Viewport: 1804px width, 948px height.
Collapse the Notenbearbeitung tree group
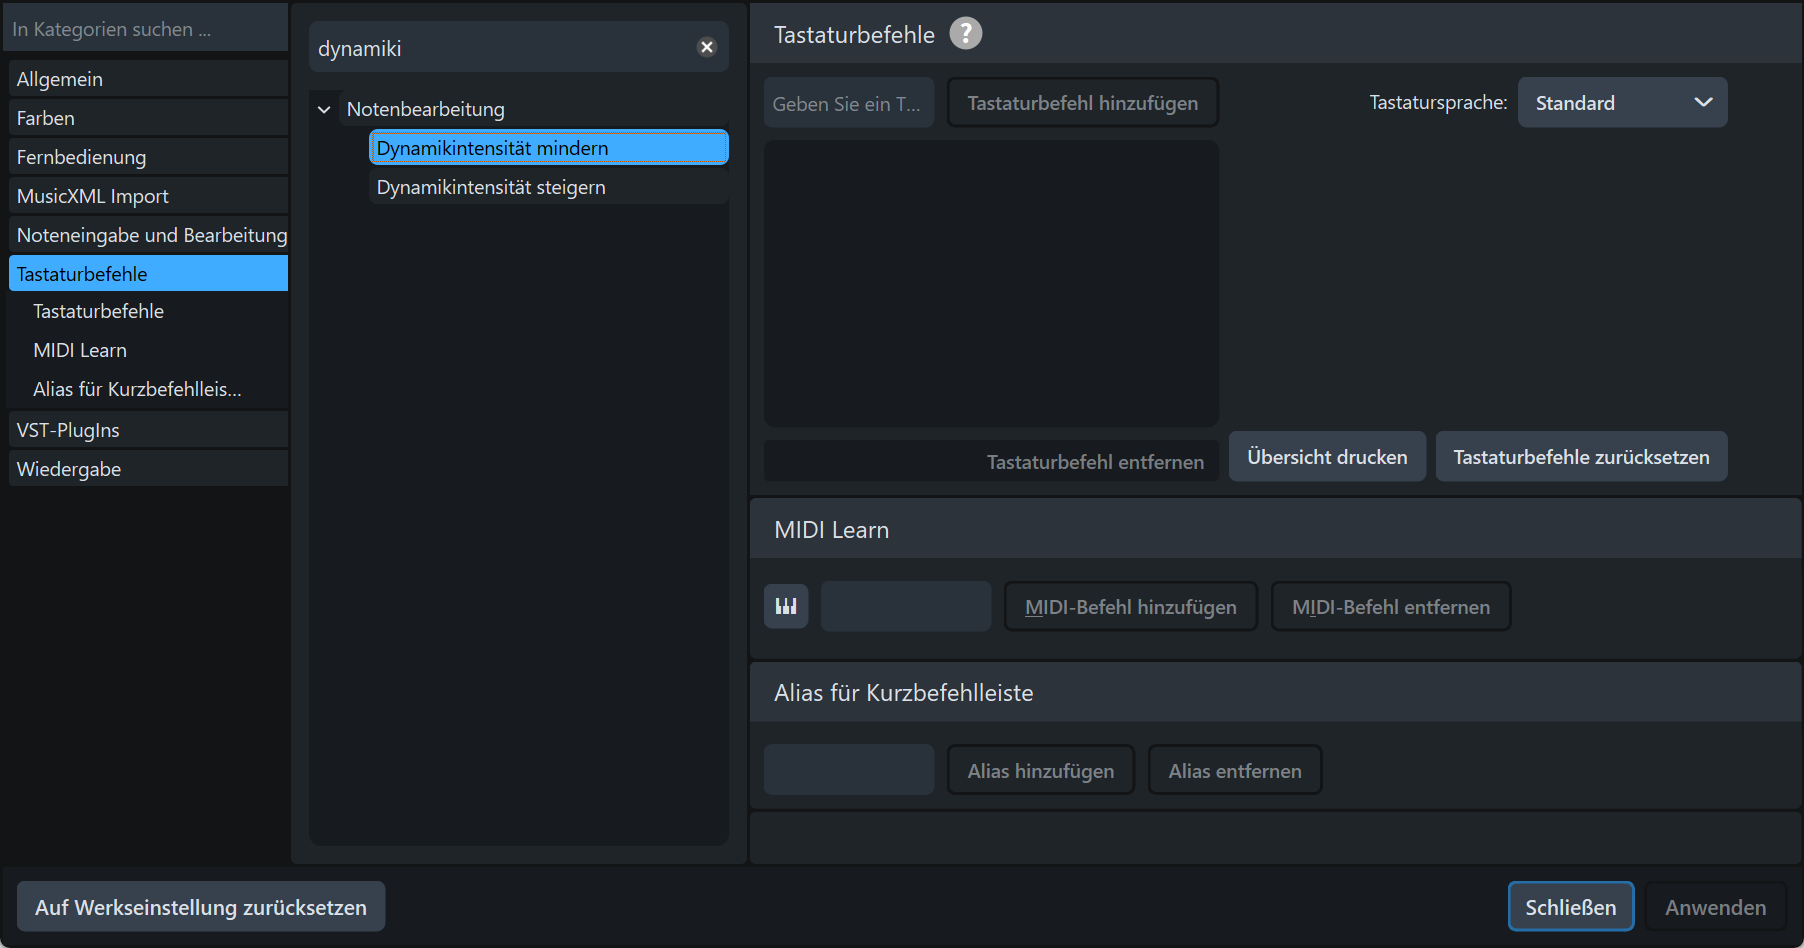tap(324, 109)
